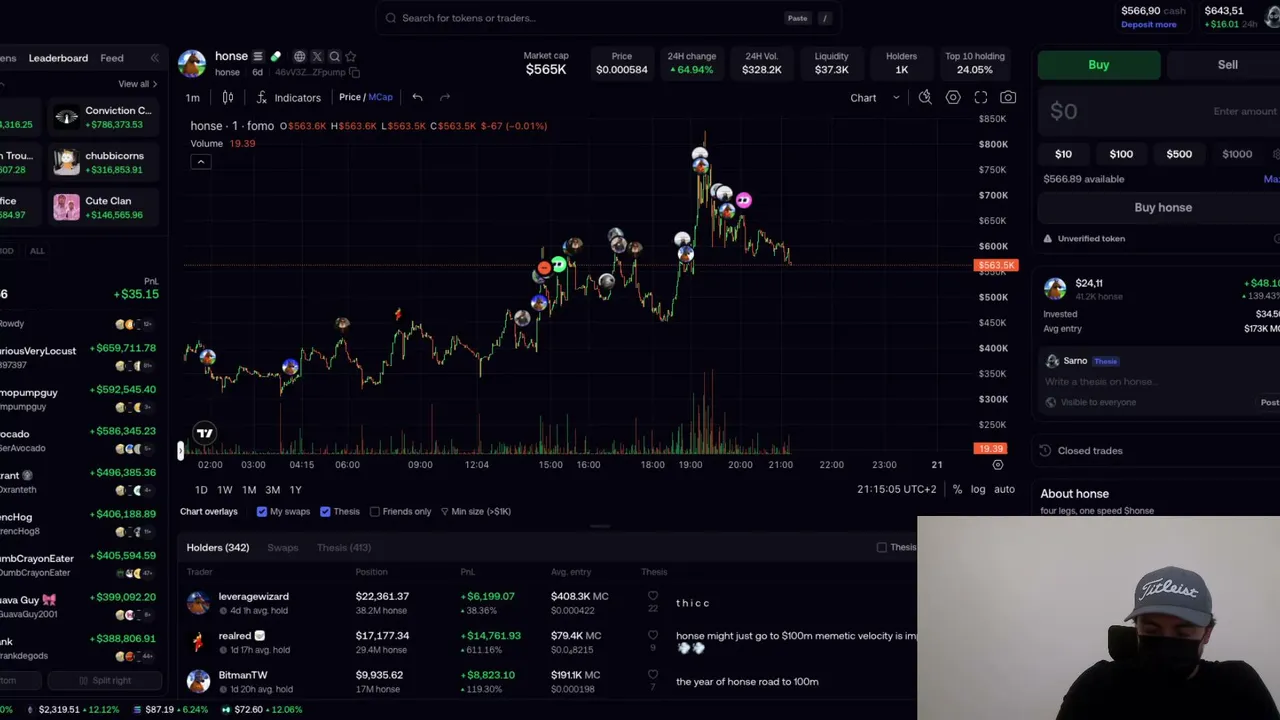Select the Thesis (413) tab
This screenshot has height=720, width=1280.
[344, 547]
